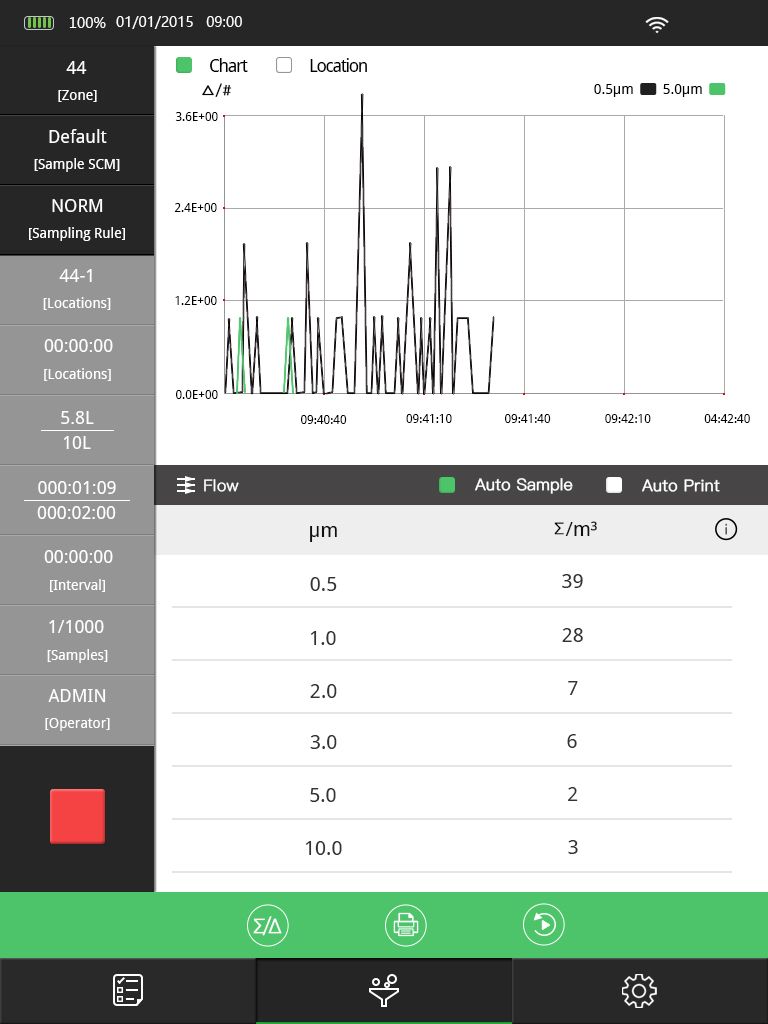Select the particle sampling funnel tab

pos(384,990)
